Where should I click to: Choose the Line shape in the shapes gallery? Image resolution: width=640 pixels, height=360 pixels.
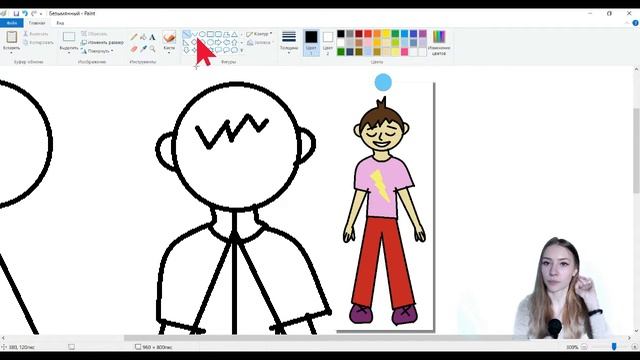click(x=186, y=34)
